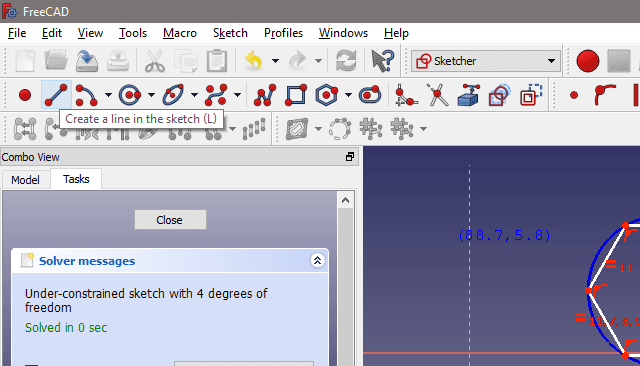The image size is (640, 366).
Task: Select the Create polyline tool
Action: point(265,95)
